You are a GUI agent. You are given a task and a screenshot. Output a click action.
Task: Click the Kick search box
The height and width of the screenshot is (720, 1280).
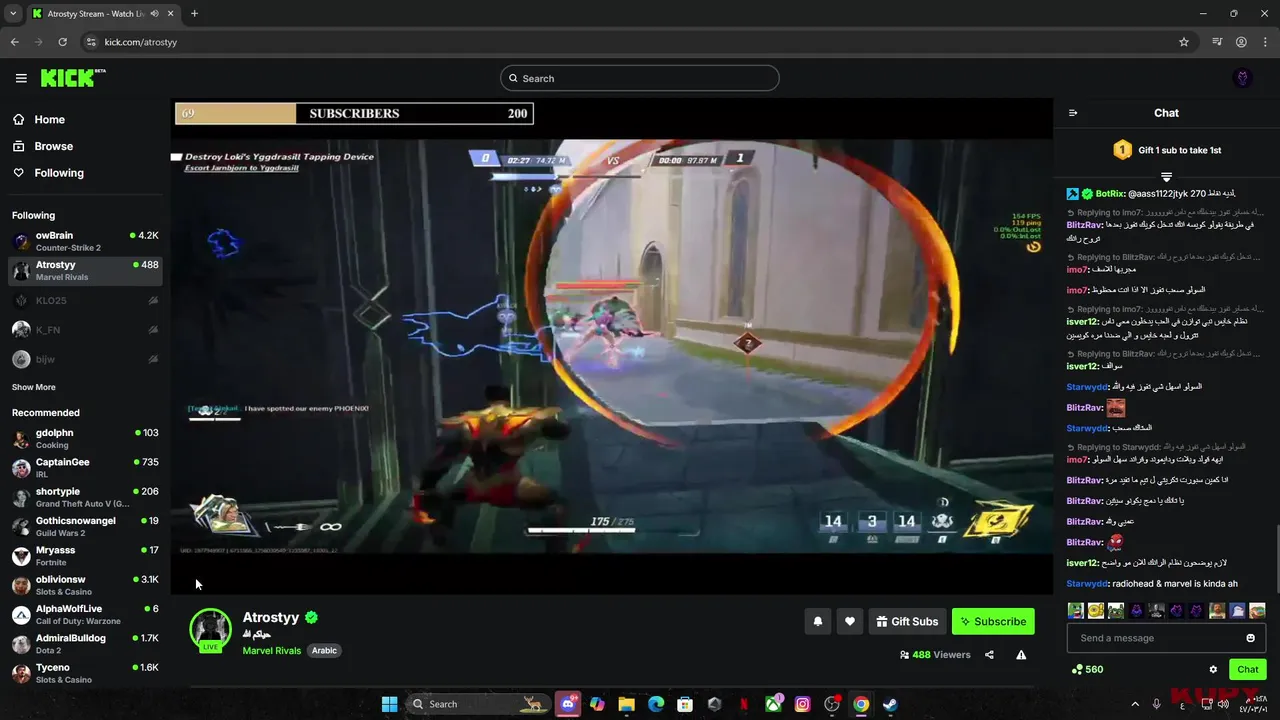pos(640,78)
